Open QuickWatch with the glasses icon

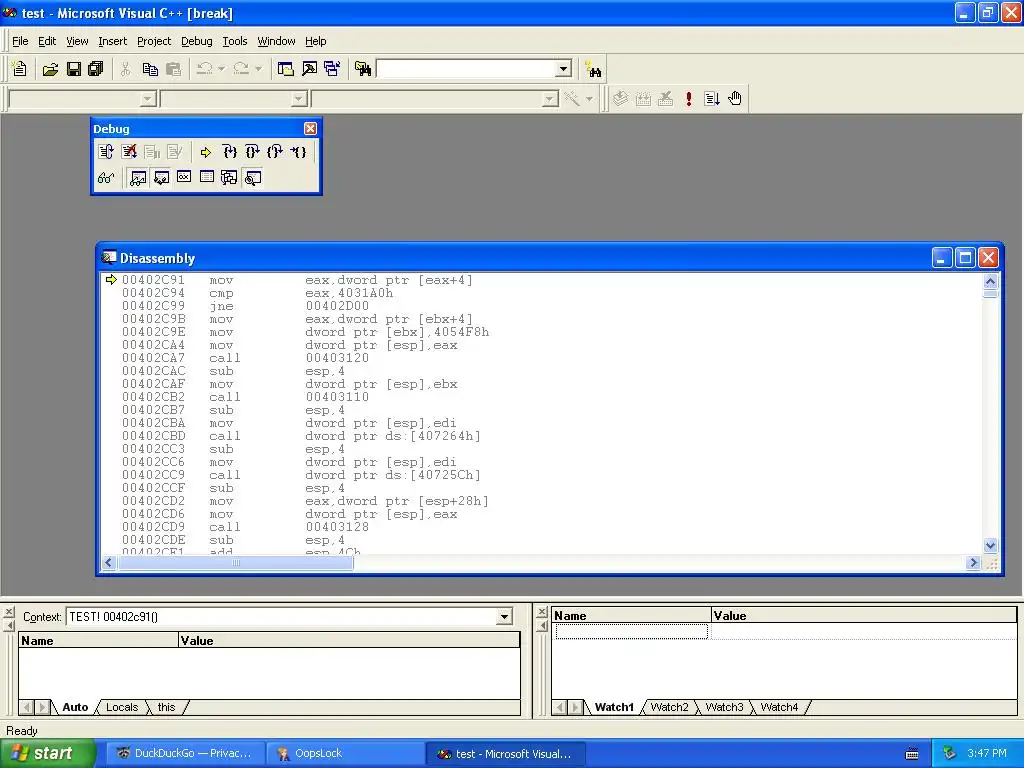coord(106,178)
